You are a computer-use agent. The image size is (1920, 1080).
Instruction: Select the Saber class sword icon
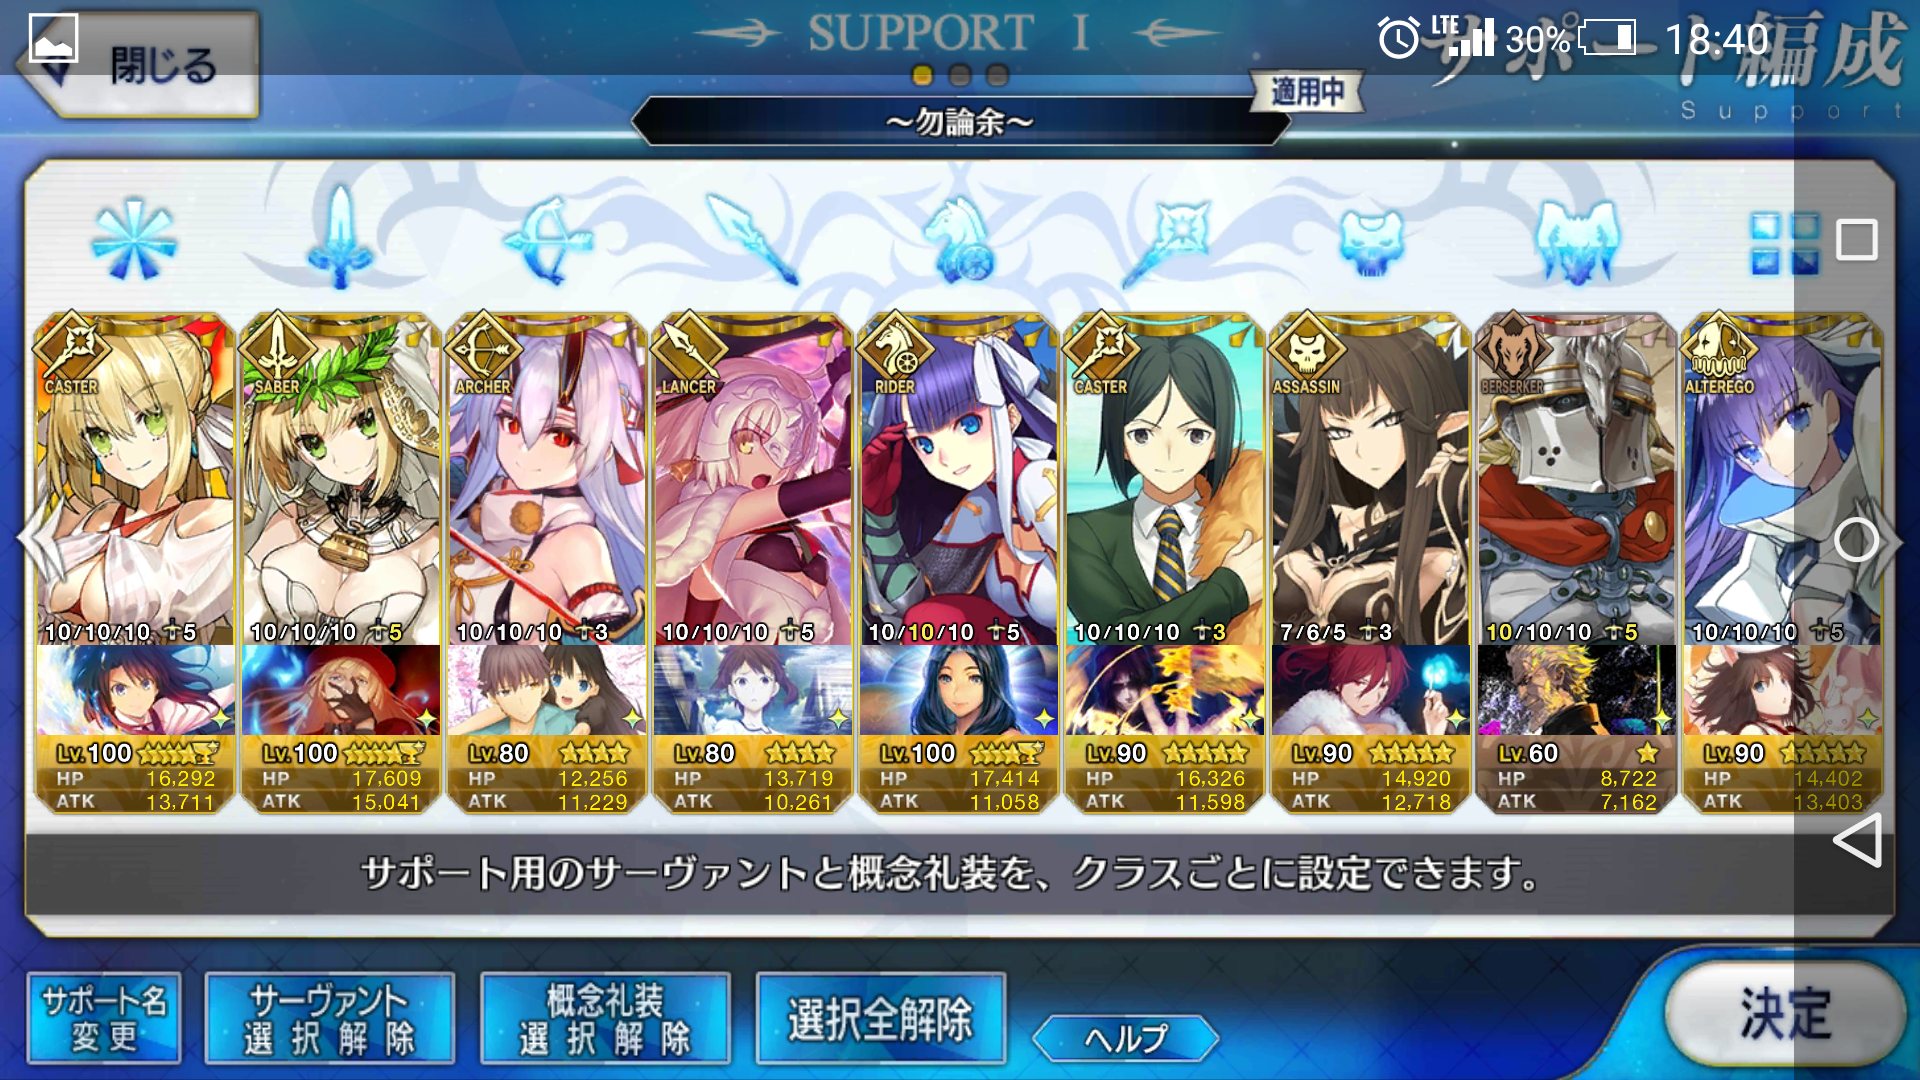tap(340, 238)
